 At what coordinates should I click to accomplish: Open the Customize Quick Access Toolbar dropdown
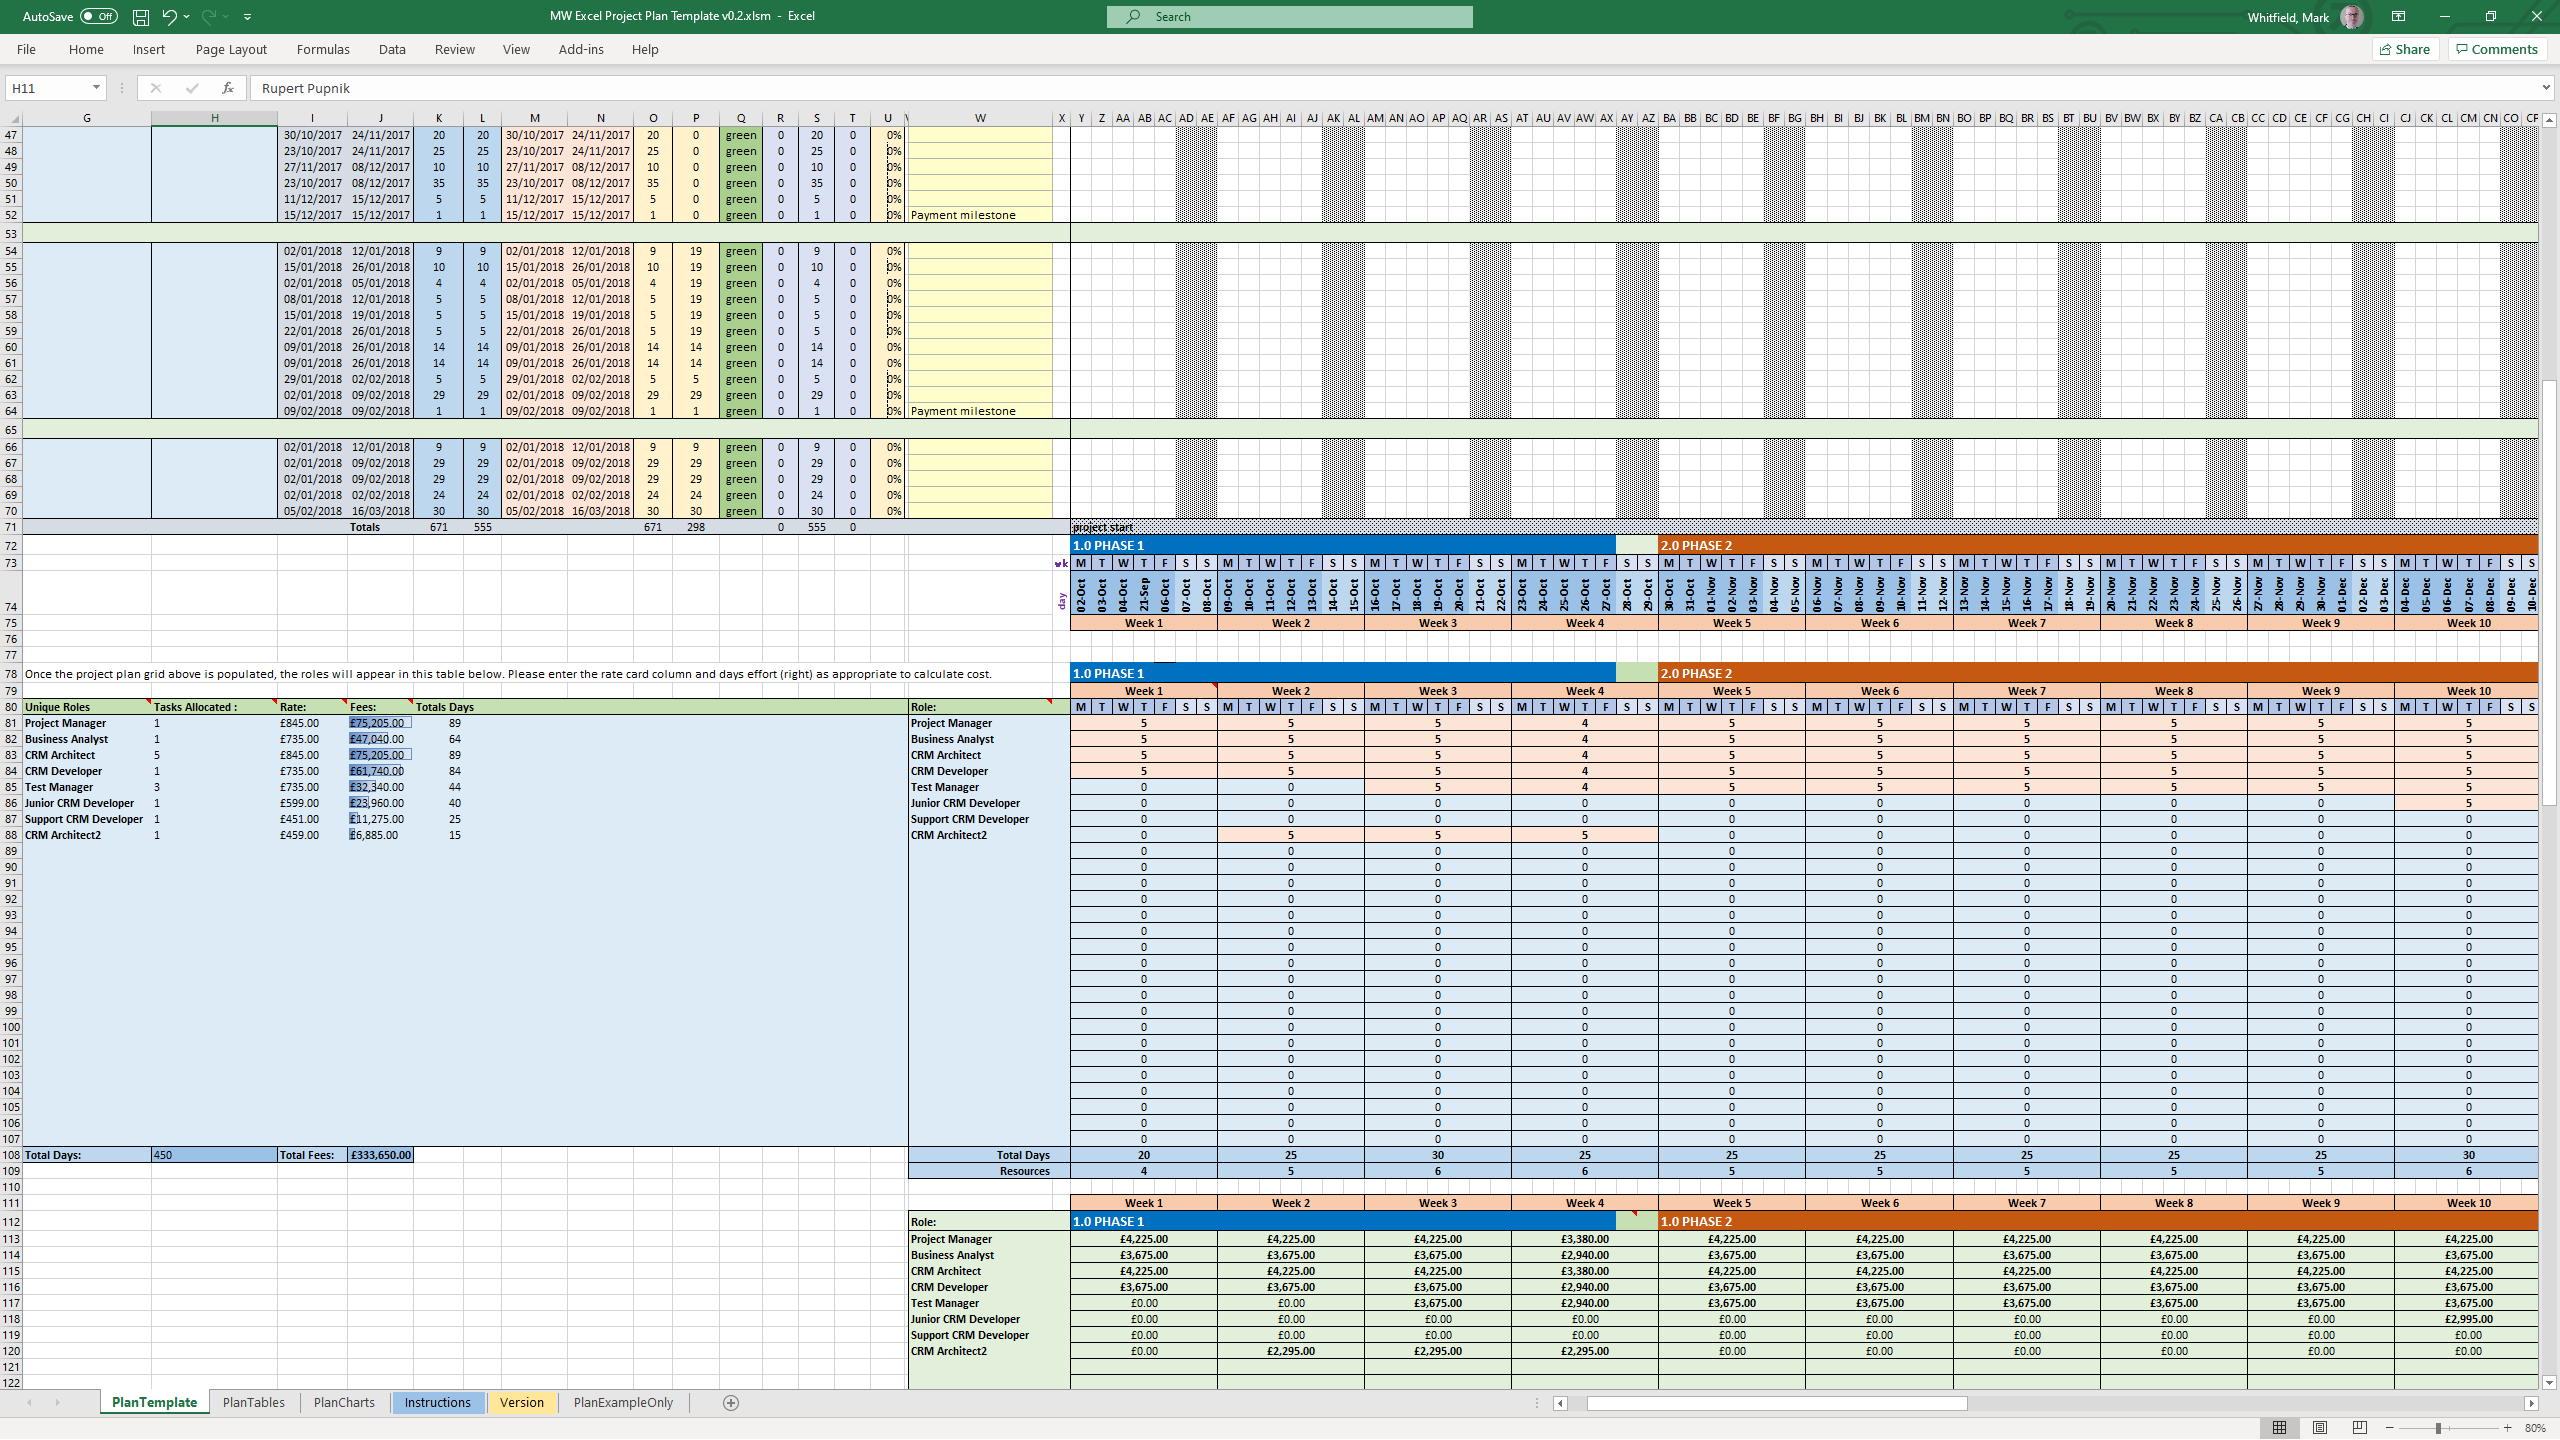(246, 16)
